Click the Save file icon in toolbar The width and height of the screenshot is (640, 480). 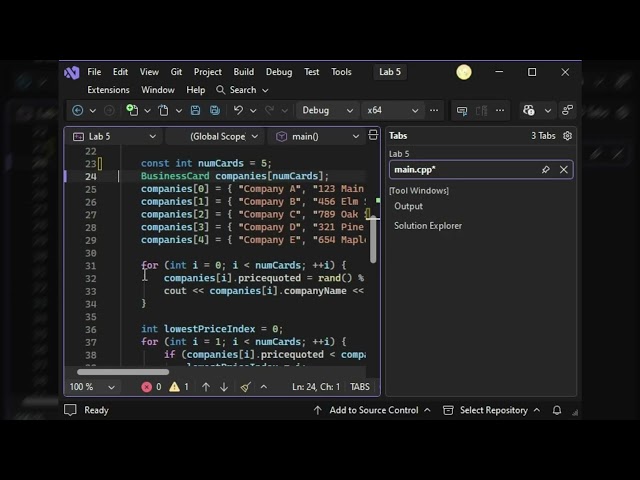tap(196, 110)
